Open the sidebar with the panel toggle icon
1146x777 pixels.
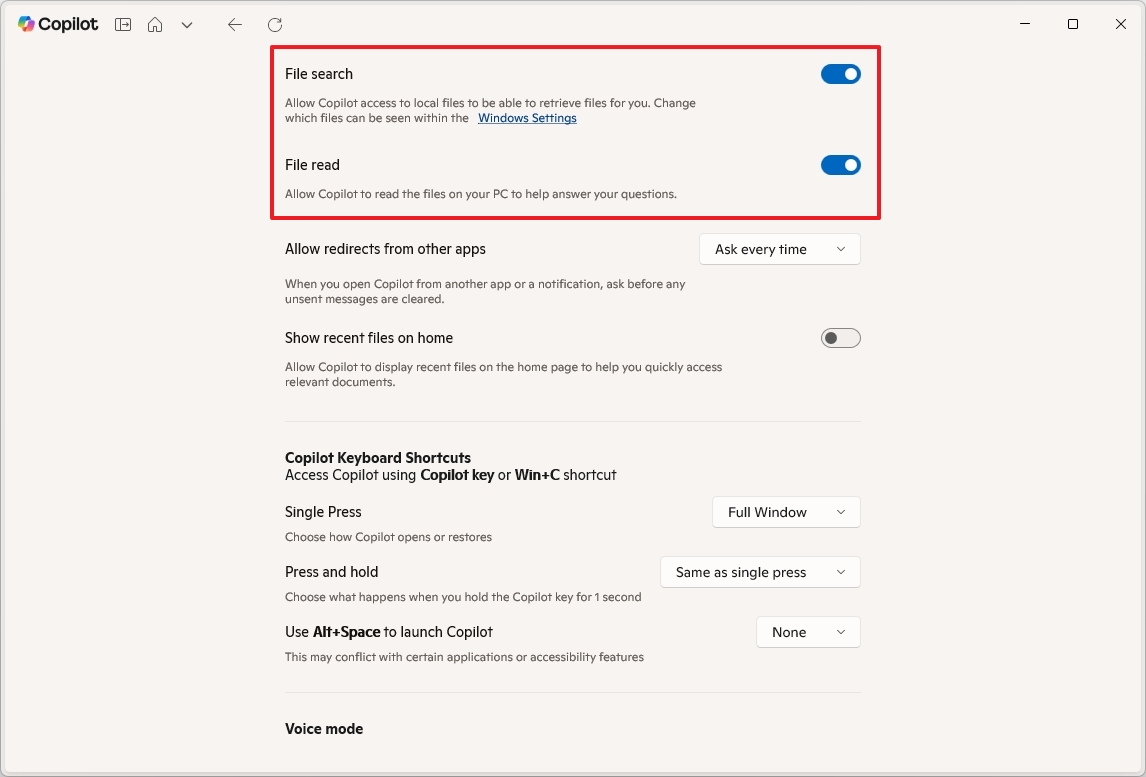coord(122,24)
